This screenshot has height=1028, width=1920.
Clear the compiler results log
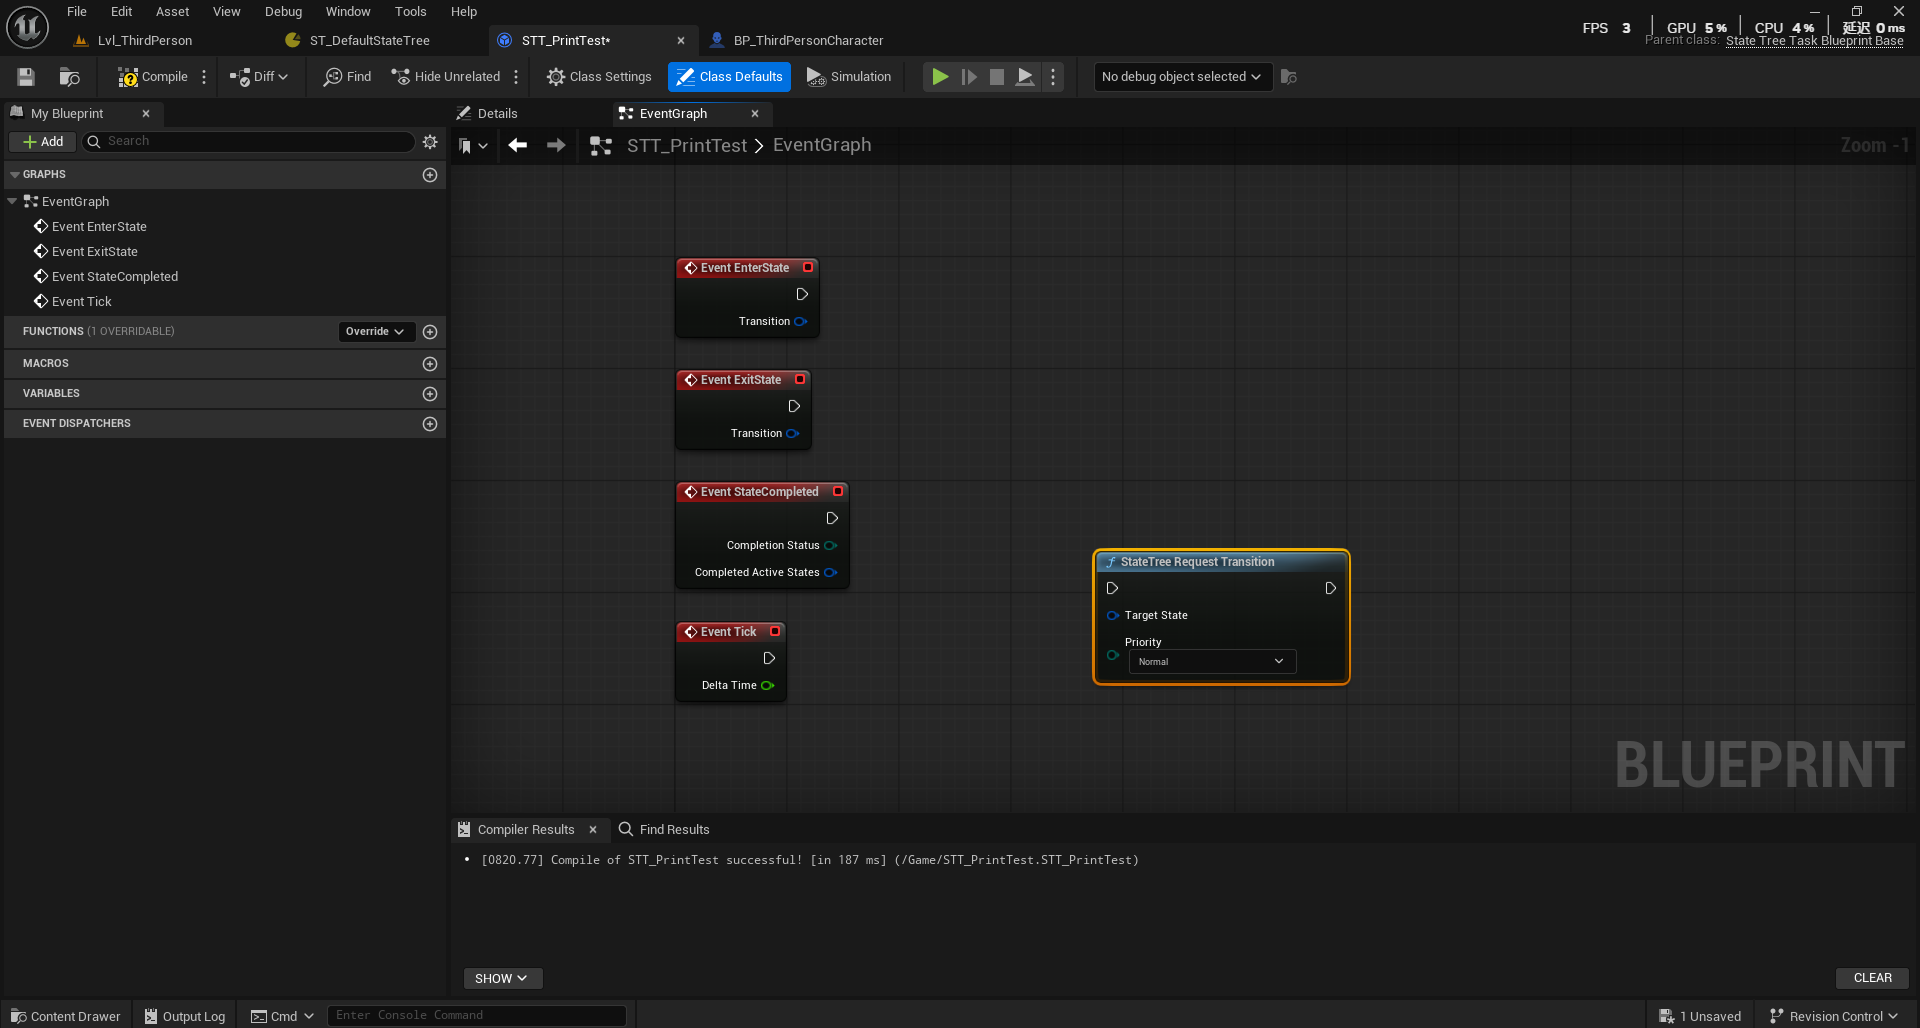[1872, 979]
